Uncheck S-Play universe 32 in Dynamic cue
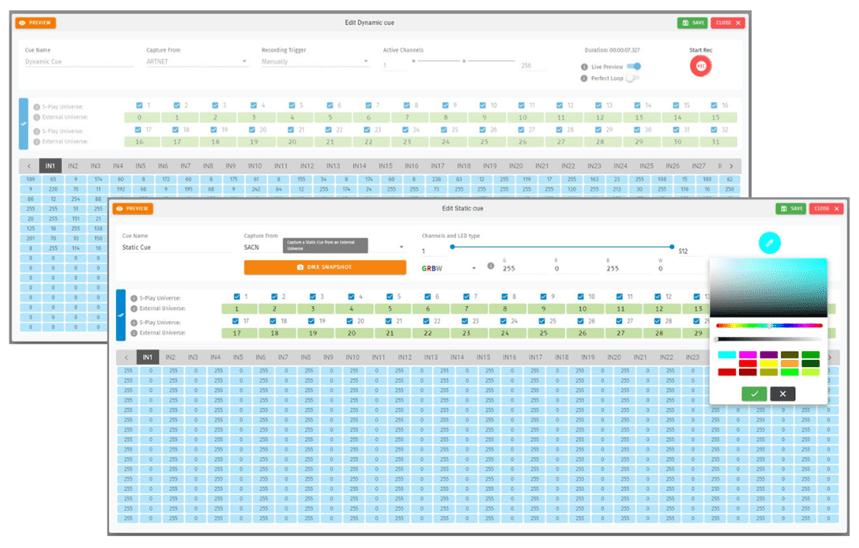Screen dimensions: 859x548 pyautogui.click(x=714, y=130)
